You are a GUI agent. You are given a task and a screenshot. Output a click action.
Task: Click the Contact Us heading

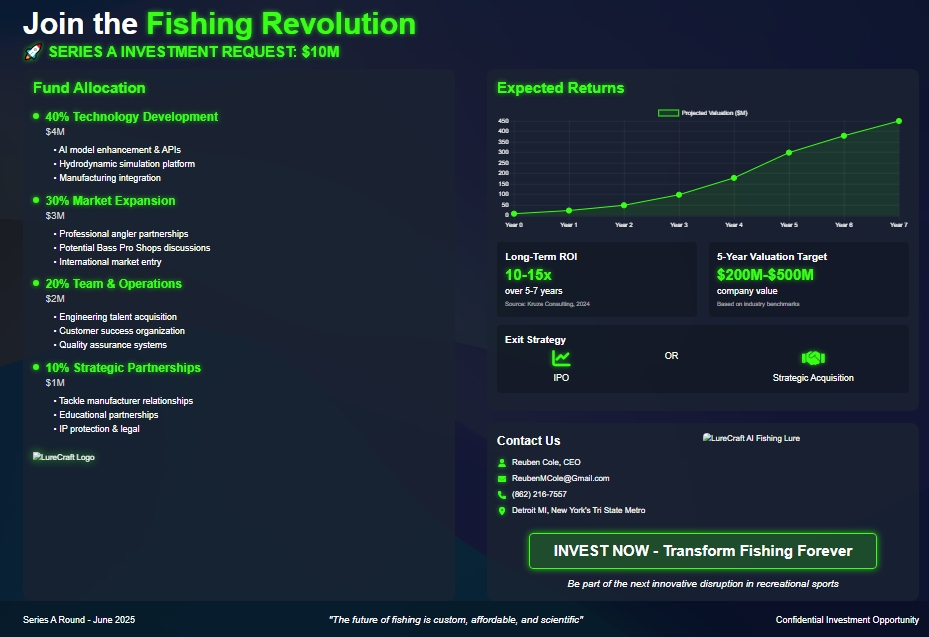pos(528,441)
